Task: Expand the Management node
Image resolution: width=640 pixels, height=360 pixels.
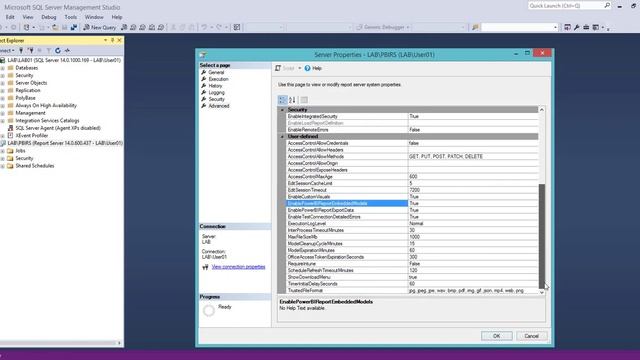Action: [2, 113]
